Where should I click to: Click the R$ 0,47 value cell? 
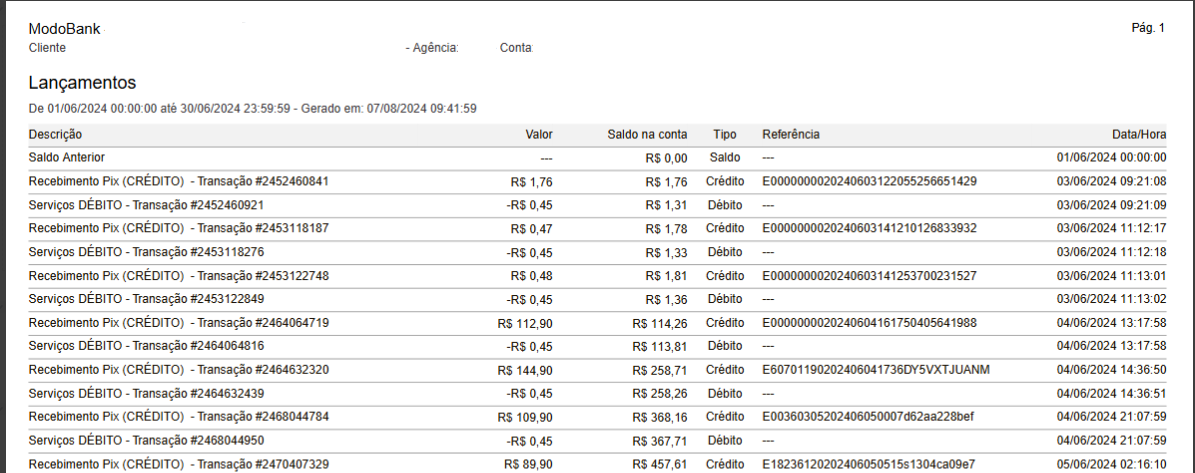[x=531, y=229]
